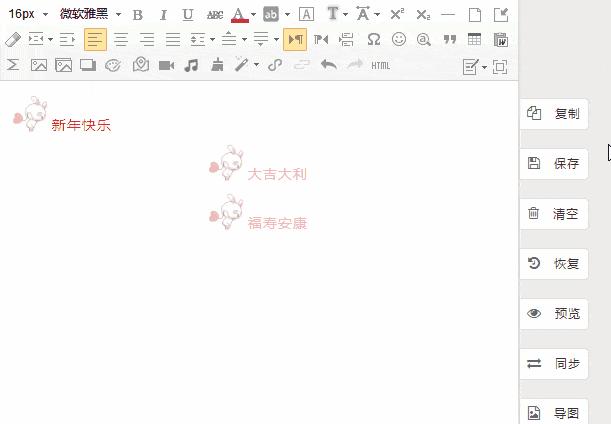This screenshot has width=611, height=424.
Task: Insert a map location
Action: coord(141,64)
